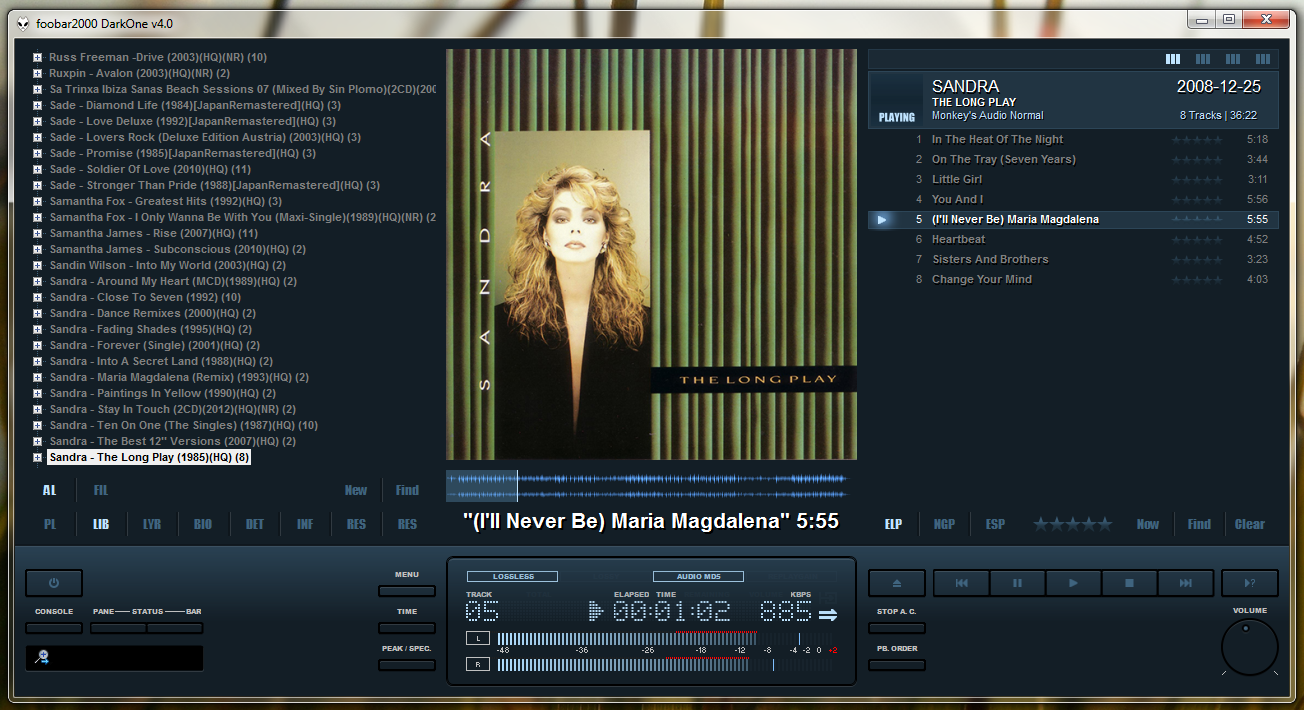Image resolution: width=1304 pixels, height=710 pixels.
Task: Click the magnifier search icon in black box
Action: click(42, 657)
